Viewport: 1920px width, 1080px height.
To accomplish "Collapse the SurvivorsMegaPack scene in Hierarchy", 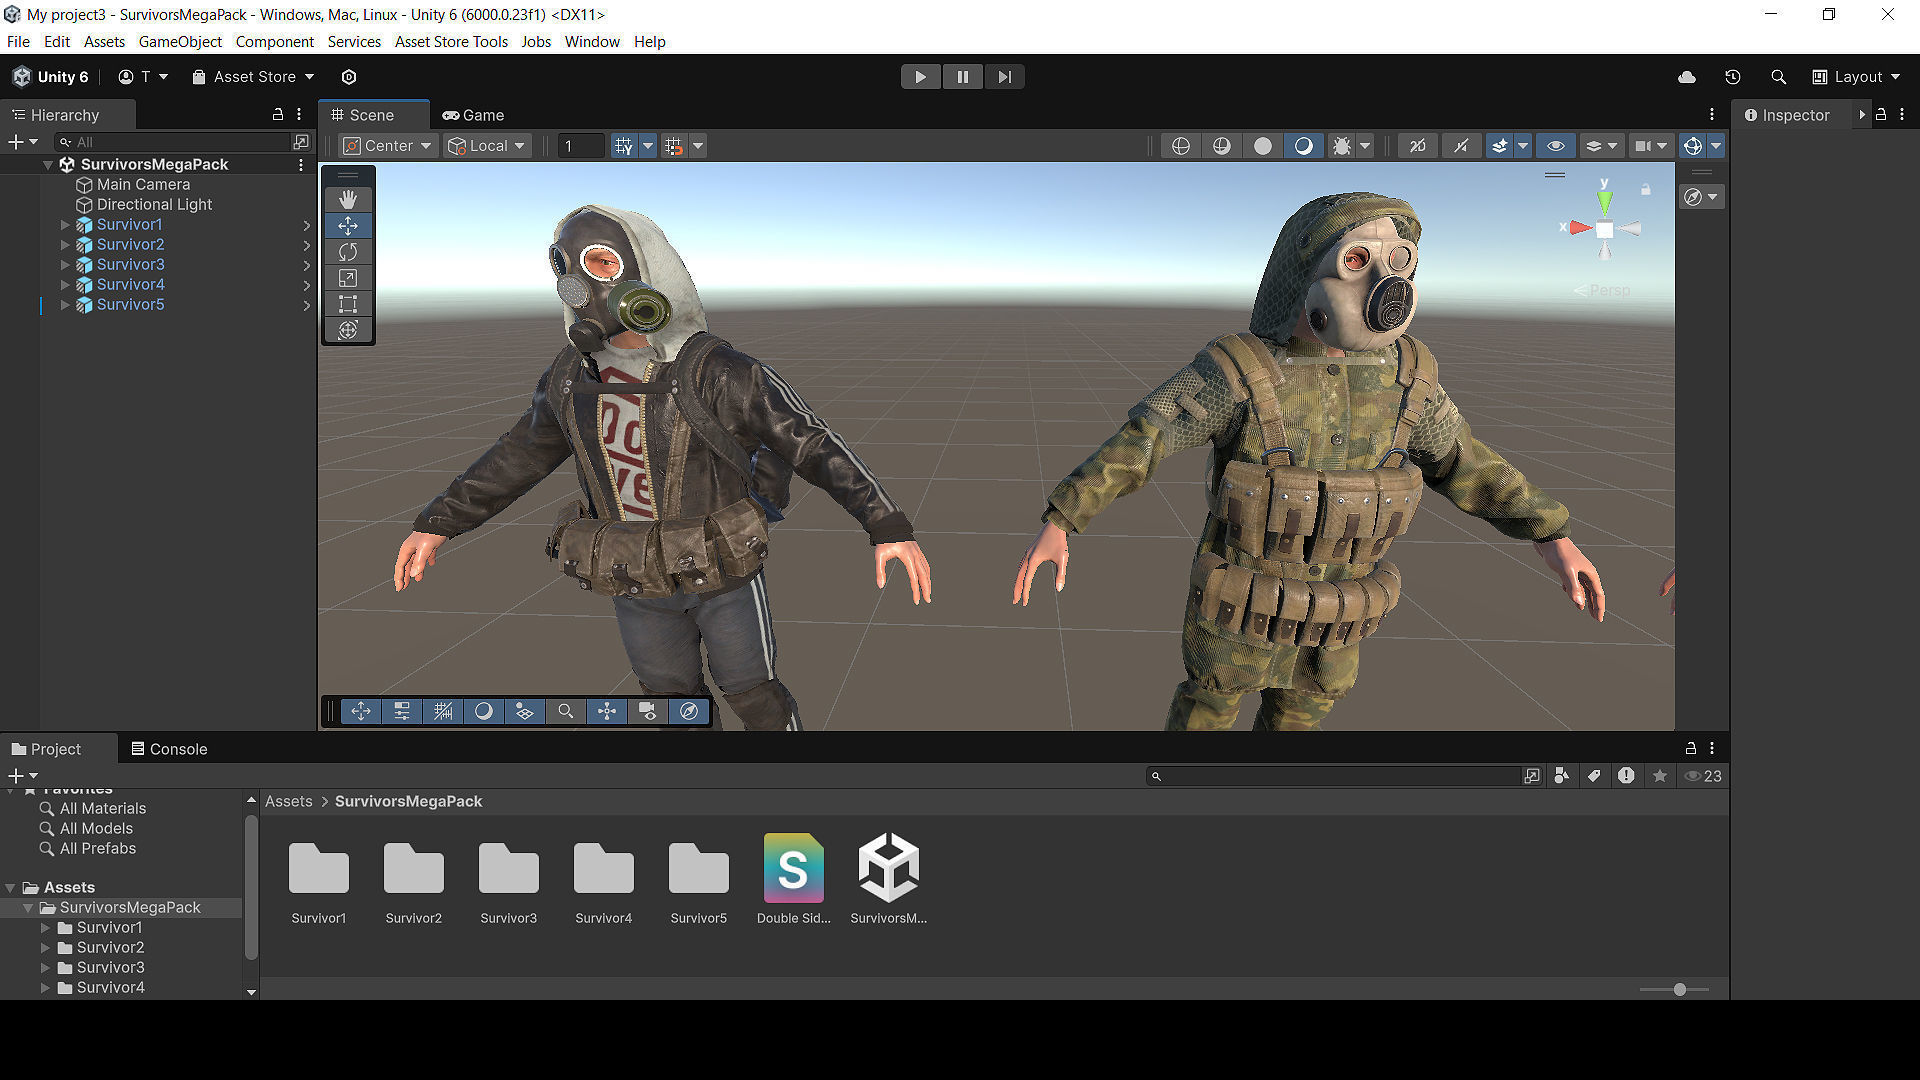I will pos(48,165).
